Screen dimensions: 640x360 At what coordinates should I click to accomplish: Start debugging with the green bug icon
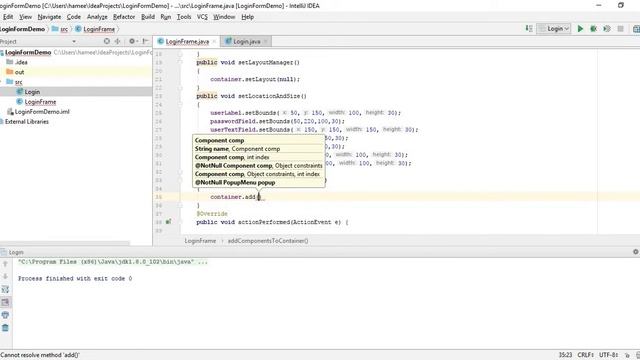point(593,29)
